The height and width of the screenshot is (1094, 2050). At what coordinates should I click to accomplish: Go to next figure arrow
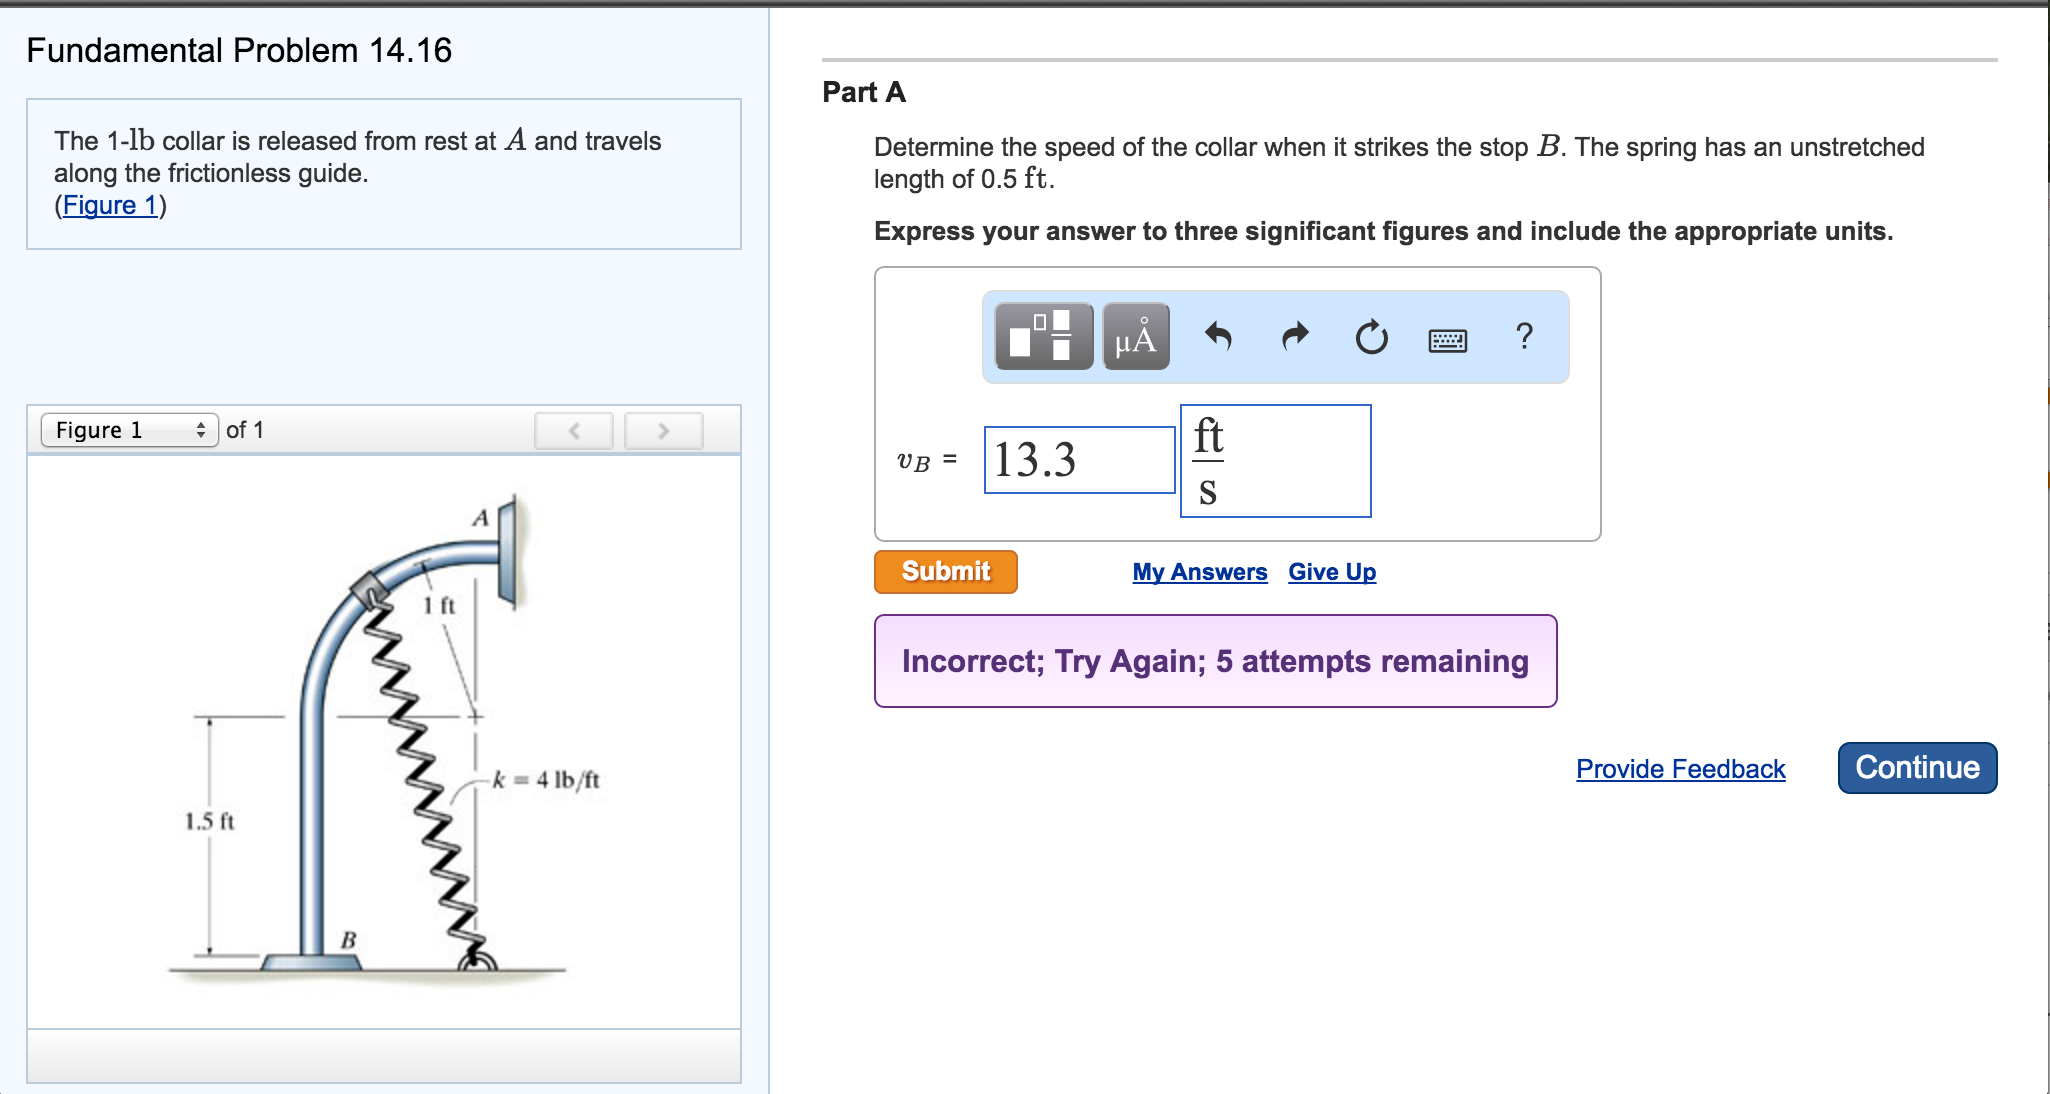click(x=663, y=431)
